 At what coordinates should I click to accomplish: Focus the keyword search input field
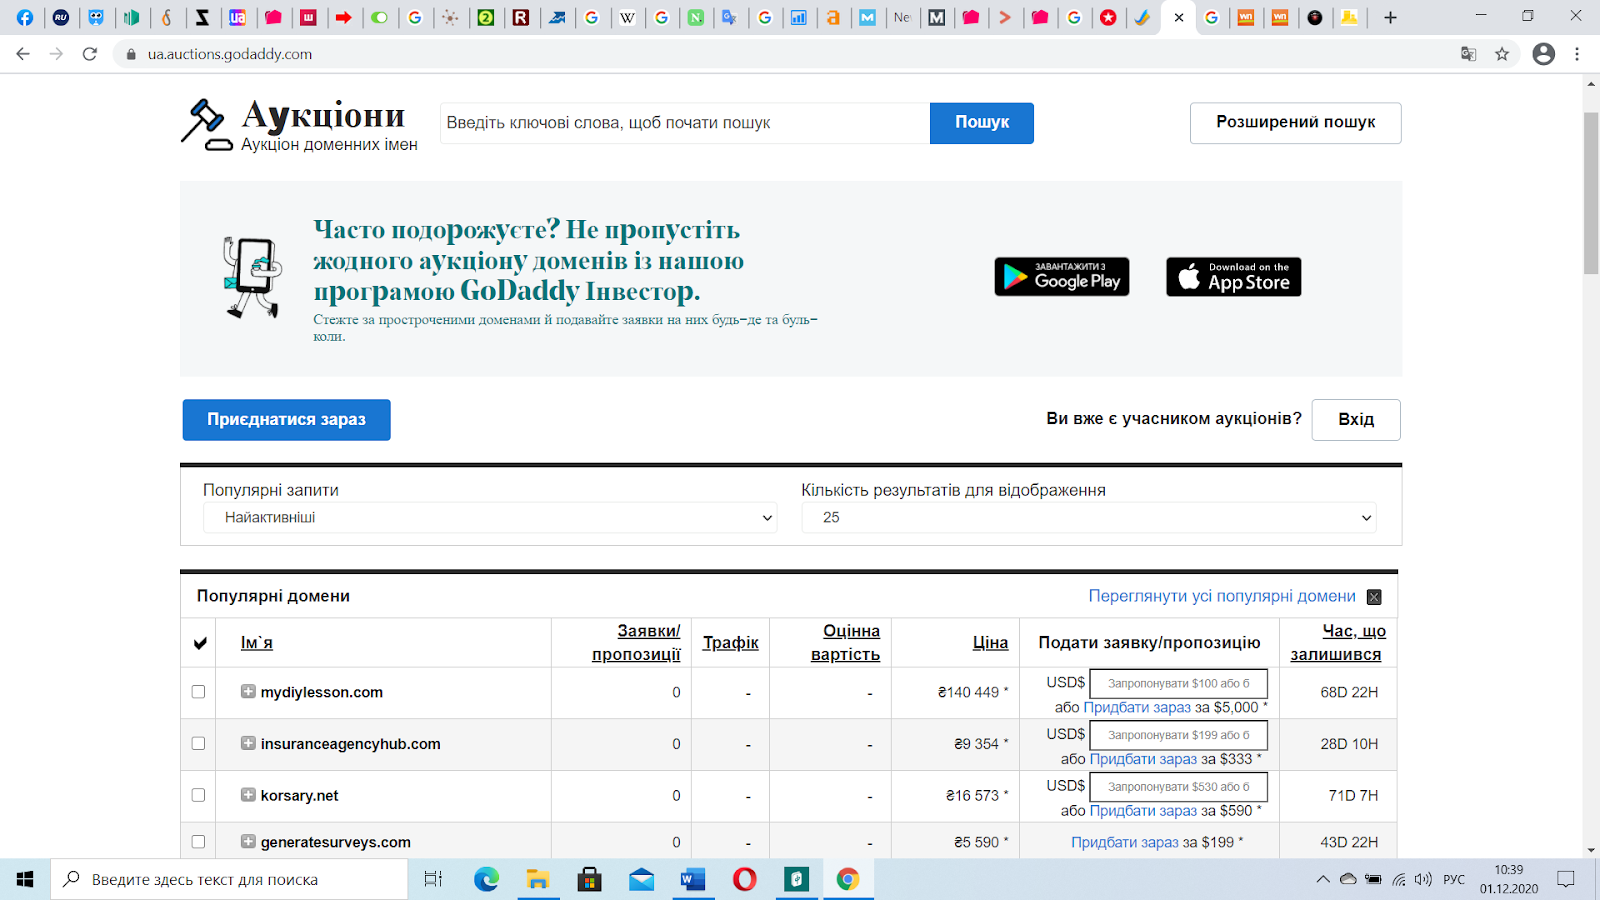(x=685, y=123)
